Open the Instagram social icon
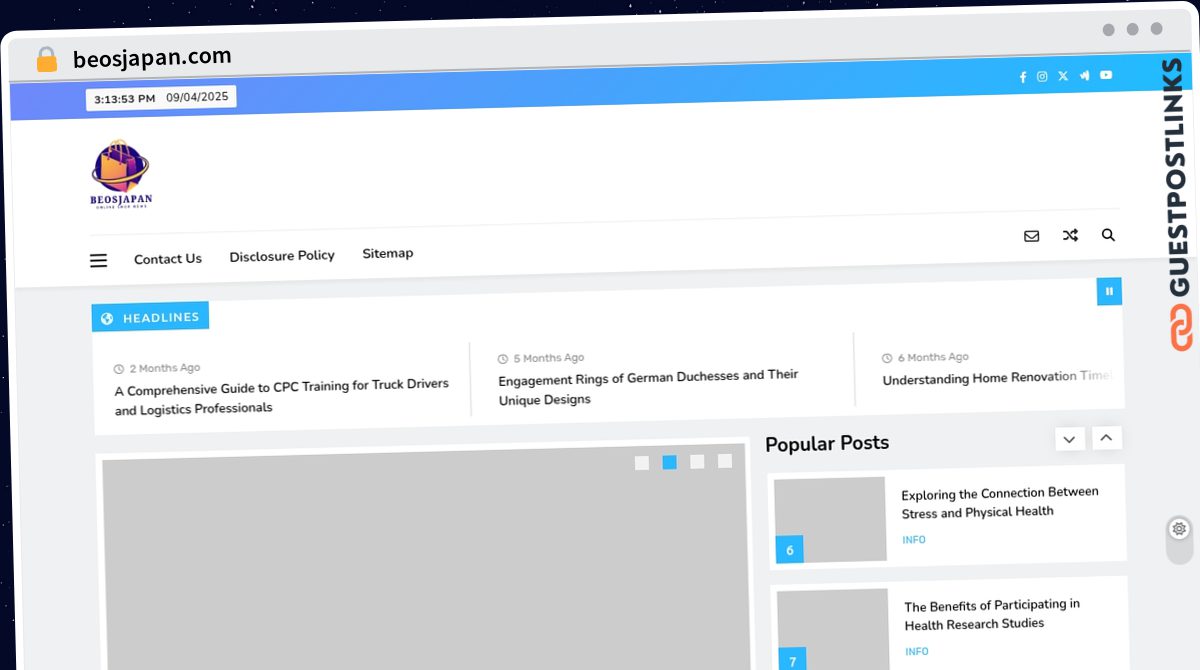 (1042, 76)
